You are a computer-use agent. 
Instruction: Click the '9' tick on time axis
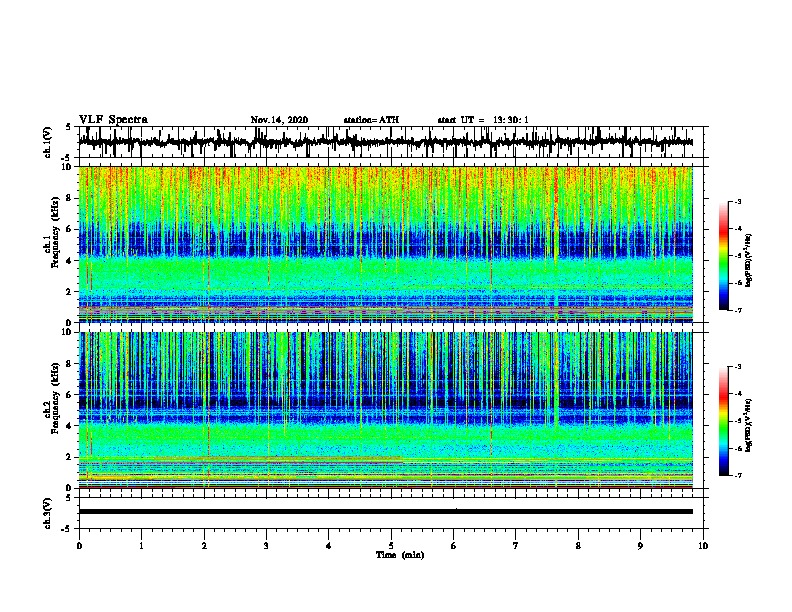640,546
